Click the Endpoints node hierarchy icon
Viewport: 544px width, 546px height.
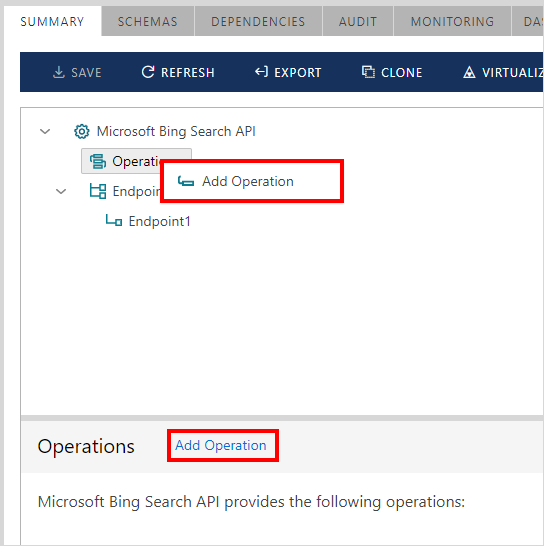98,191
